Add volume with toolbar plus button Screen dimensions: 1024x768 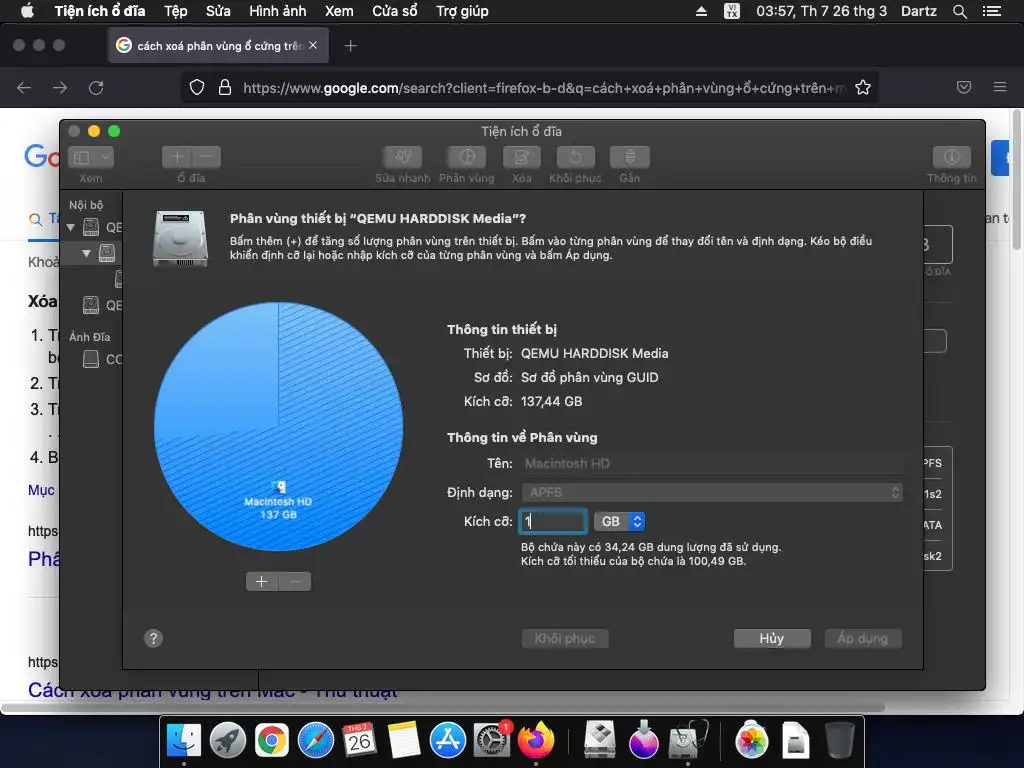coord(177,157)
